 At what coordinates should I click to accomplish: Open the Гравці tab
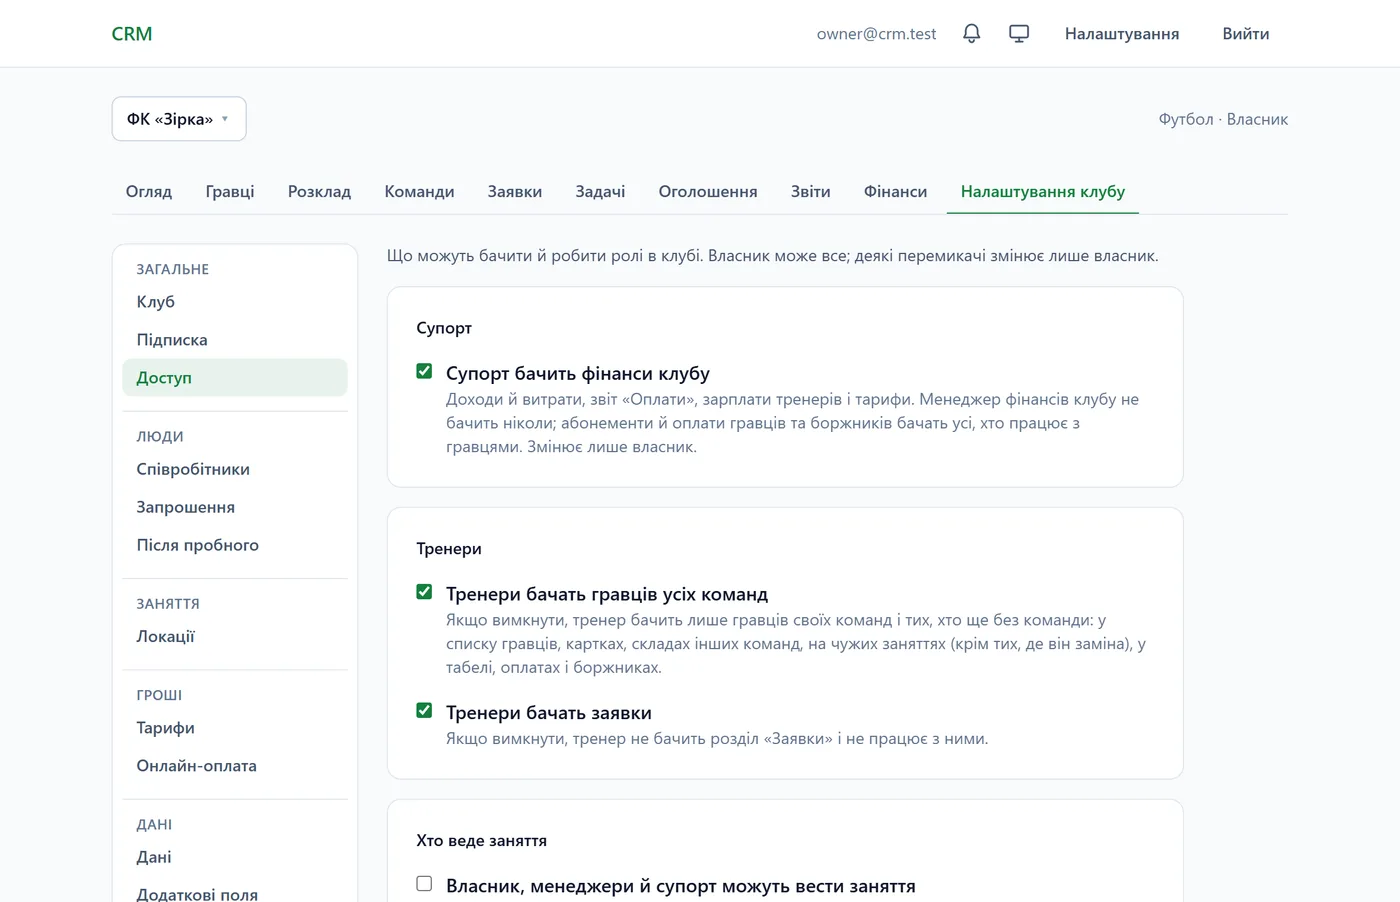(230, 191)
